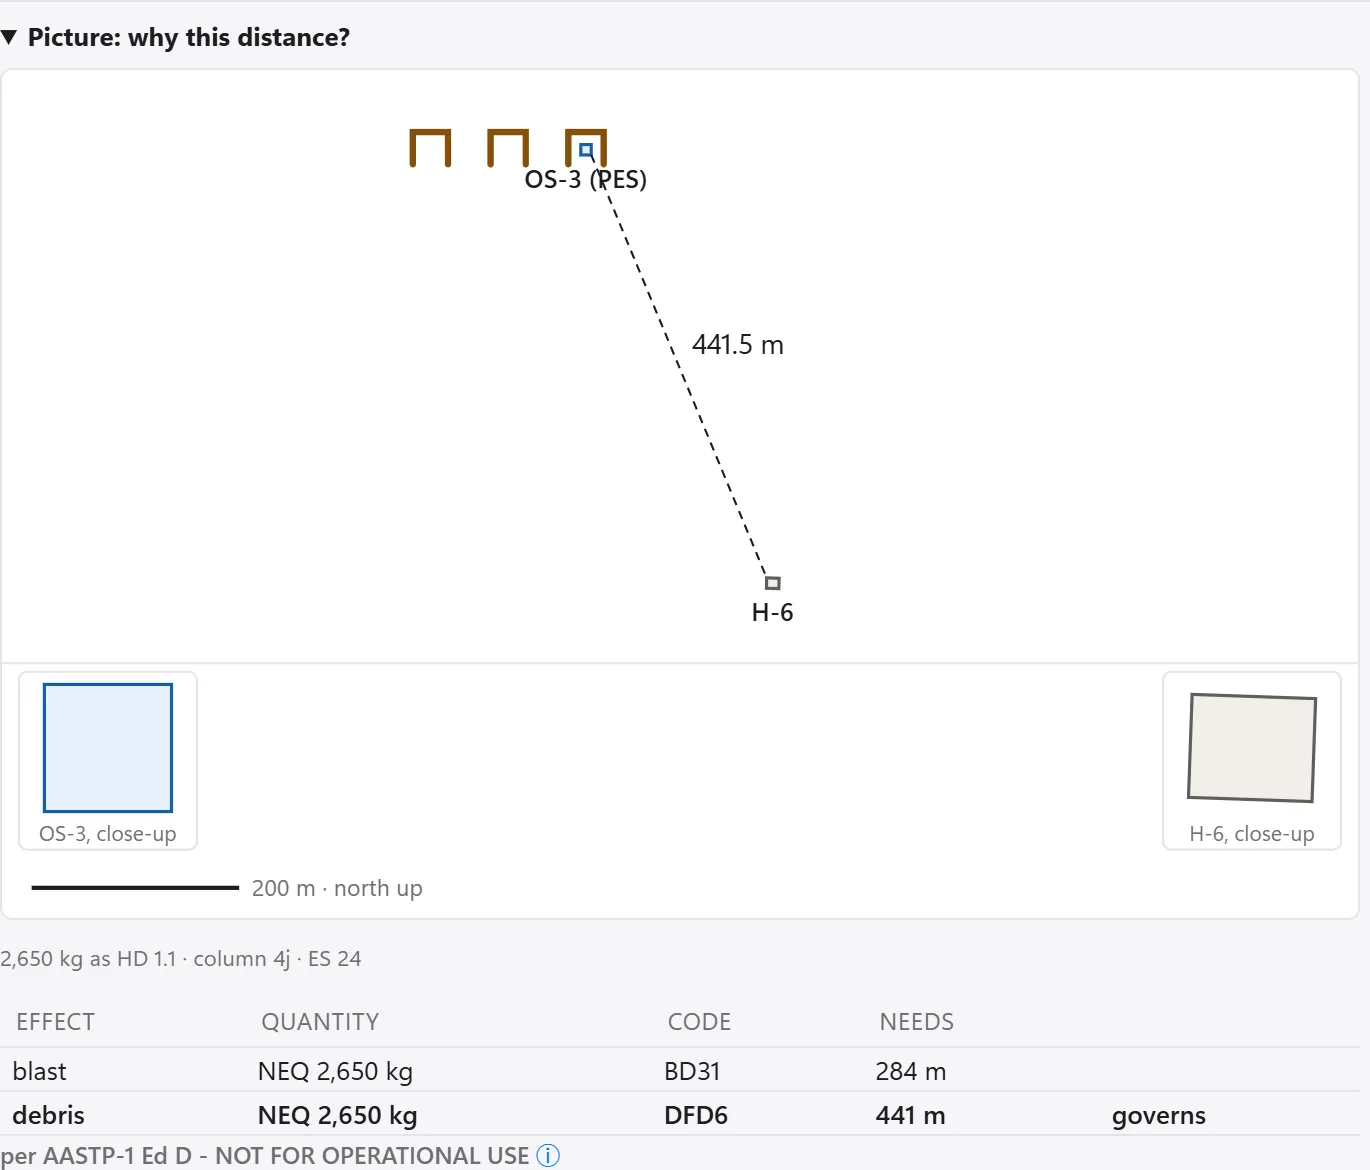Open the H-6 close-up thumbnail
This screenshot has width=1370, height=1170.
(x=1252, y=761)
